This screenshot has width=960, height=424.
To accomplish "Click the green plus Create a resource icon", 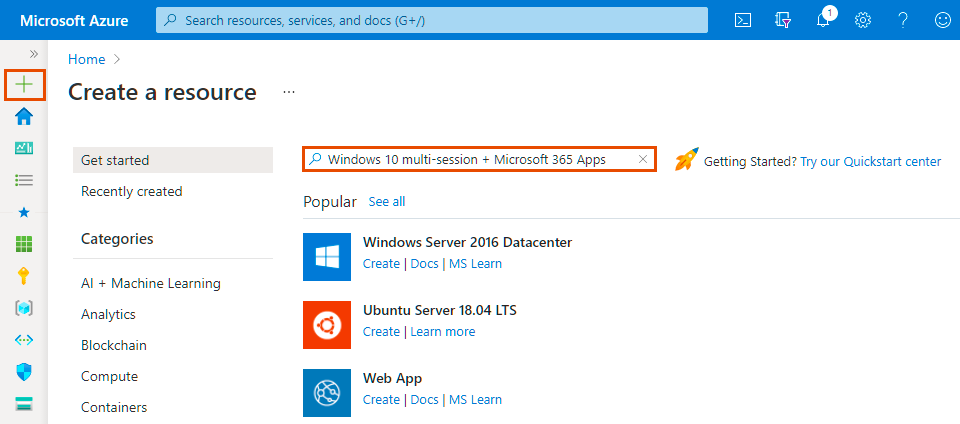I will pyautogui.click(x=24, y=85).
